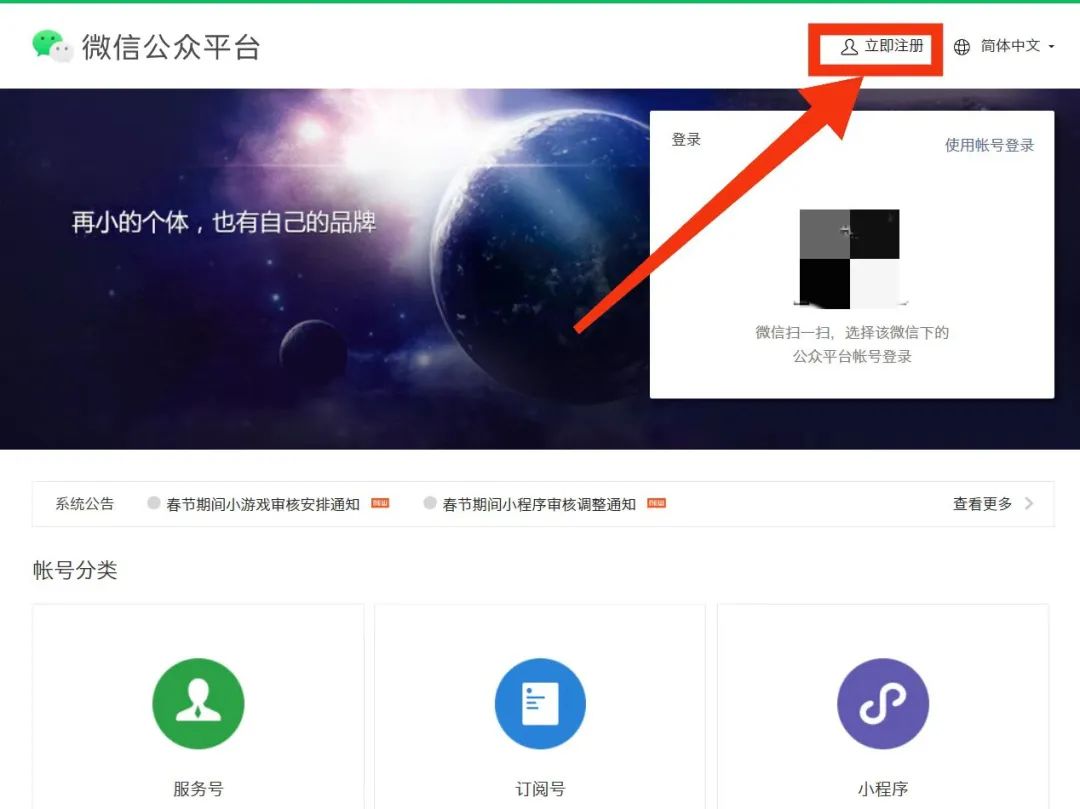Click the NEW badge beside the first announcement
The width and height of the screenshot is (1080, 809).
[x=378, y=504]
